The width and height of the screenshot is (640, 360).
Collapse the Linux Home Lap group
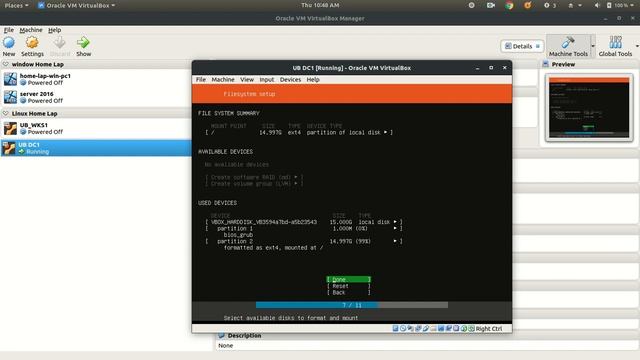(6, 113)
